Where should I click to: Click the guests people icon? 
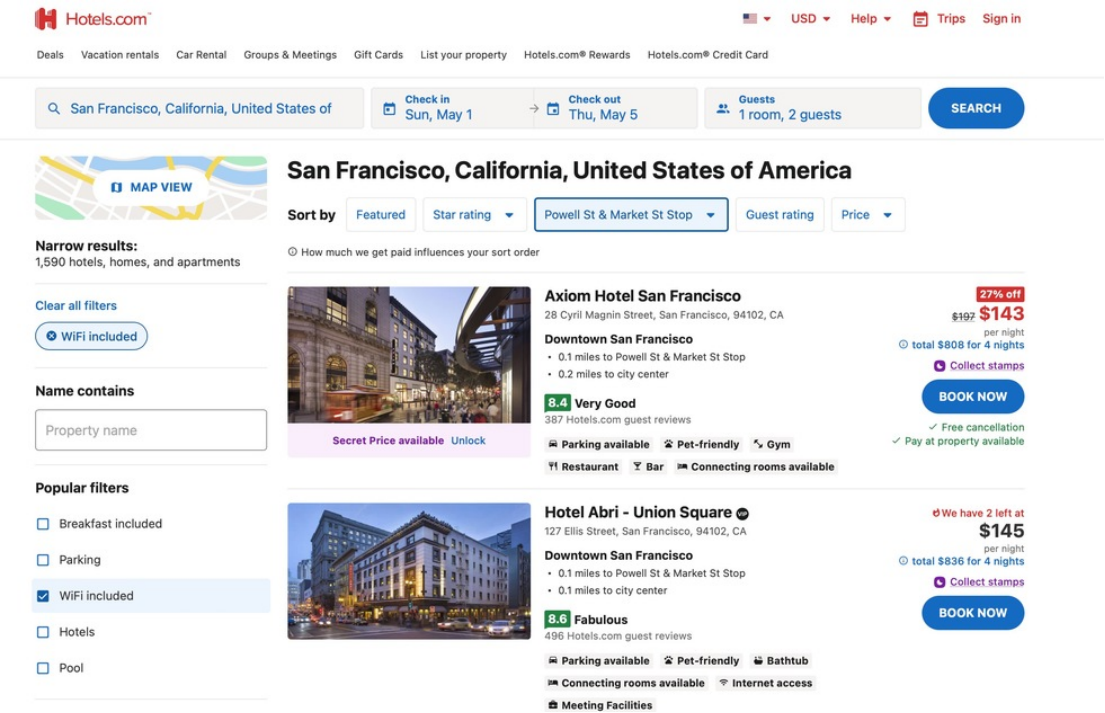coord(723,109)
